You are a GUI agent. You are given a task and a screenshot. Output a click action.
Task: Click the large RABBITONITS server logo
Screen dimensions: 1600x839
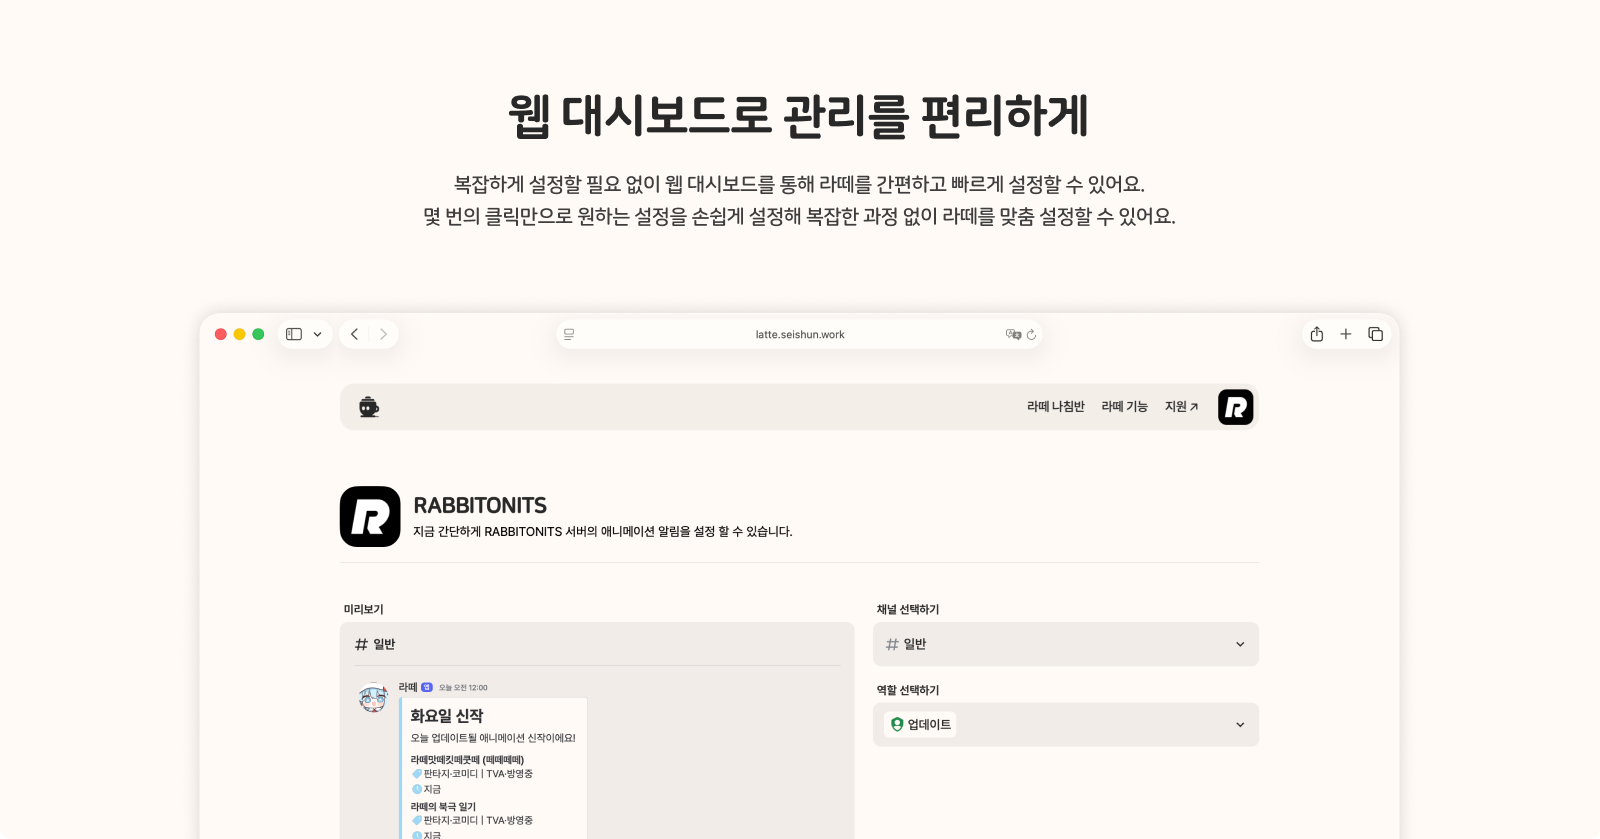[x=370, y=517]
